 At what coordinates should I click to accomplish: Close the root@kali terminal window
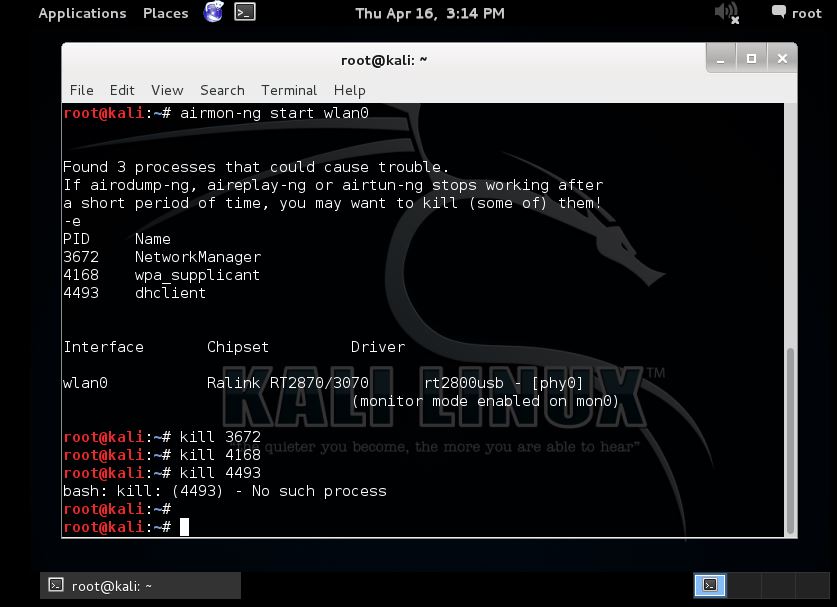pyautogui.click(x=782, y=59)
